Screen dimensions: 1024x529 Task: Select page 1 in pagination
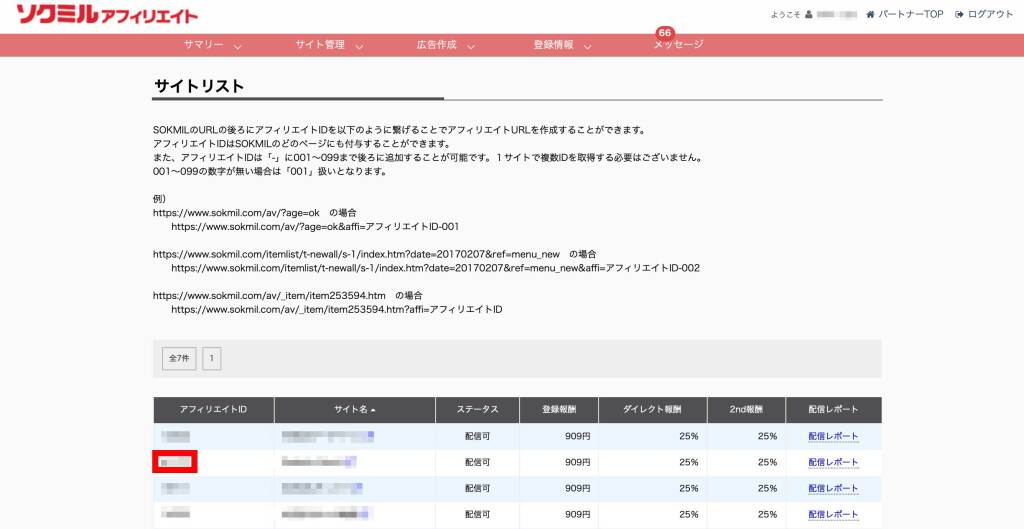[212, 359]
